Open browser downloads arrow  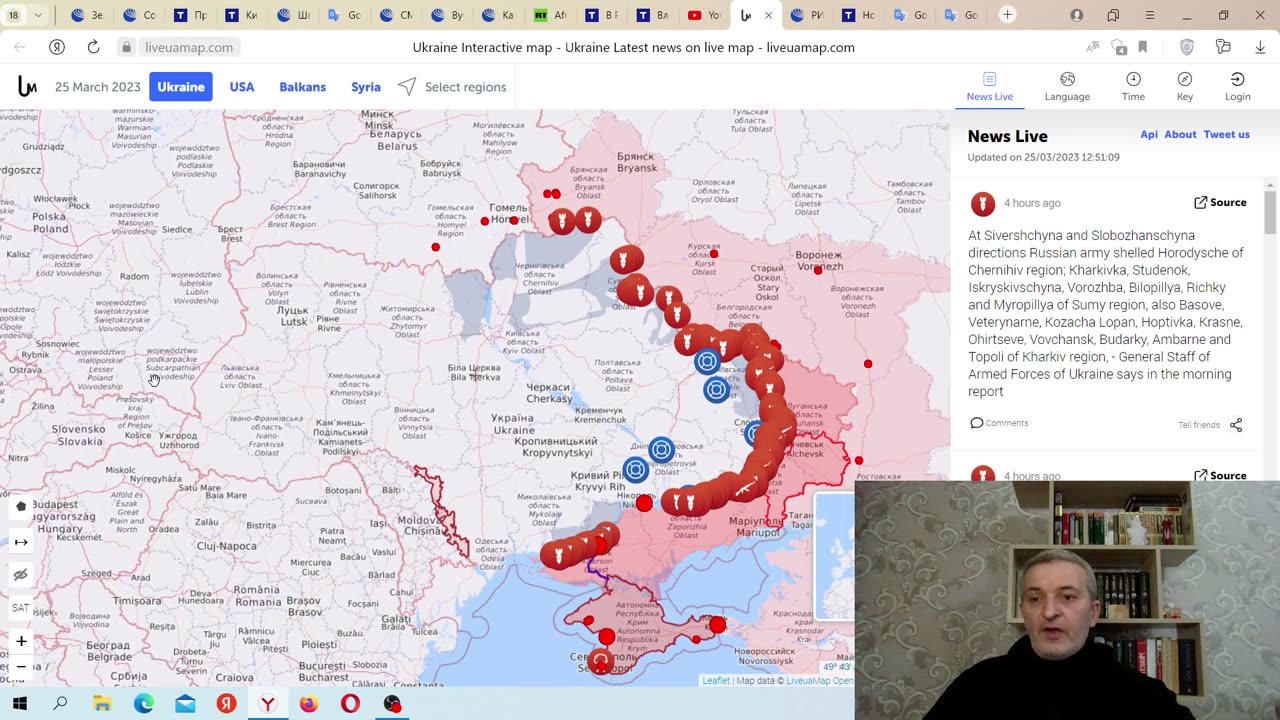[1259, 47]
